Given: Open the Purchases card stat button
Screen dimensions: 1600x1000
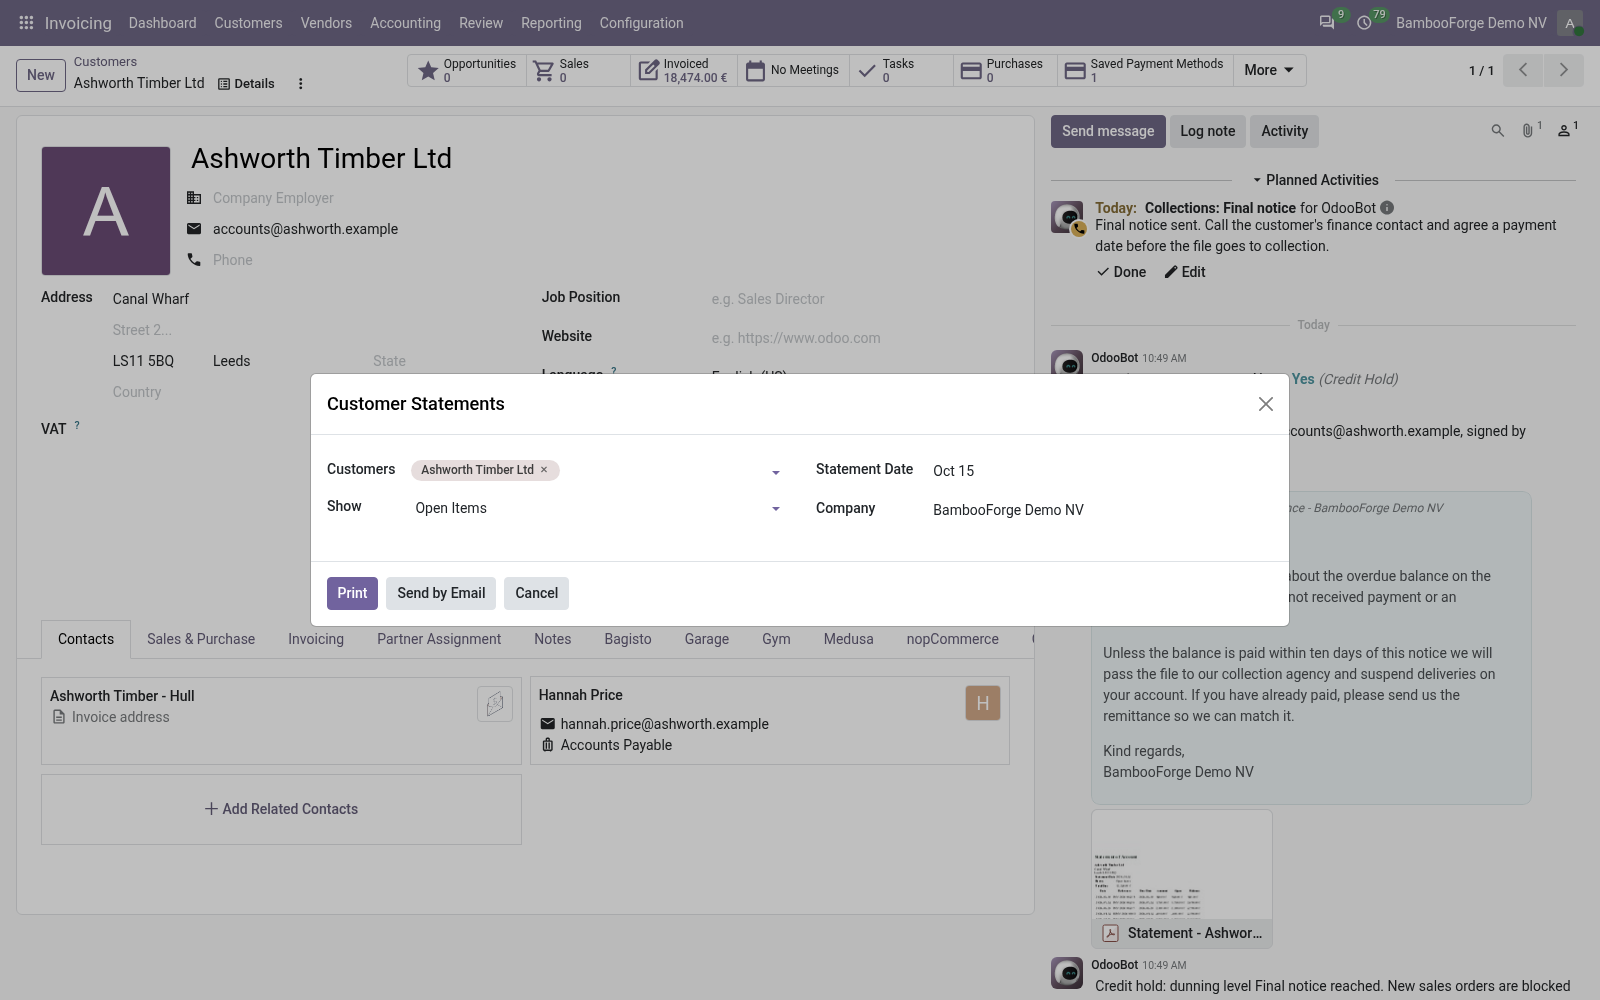Looking at the screenshot, I should click(x=1005, y=70).
